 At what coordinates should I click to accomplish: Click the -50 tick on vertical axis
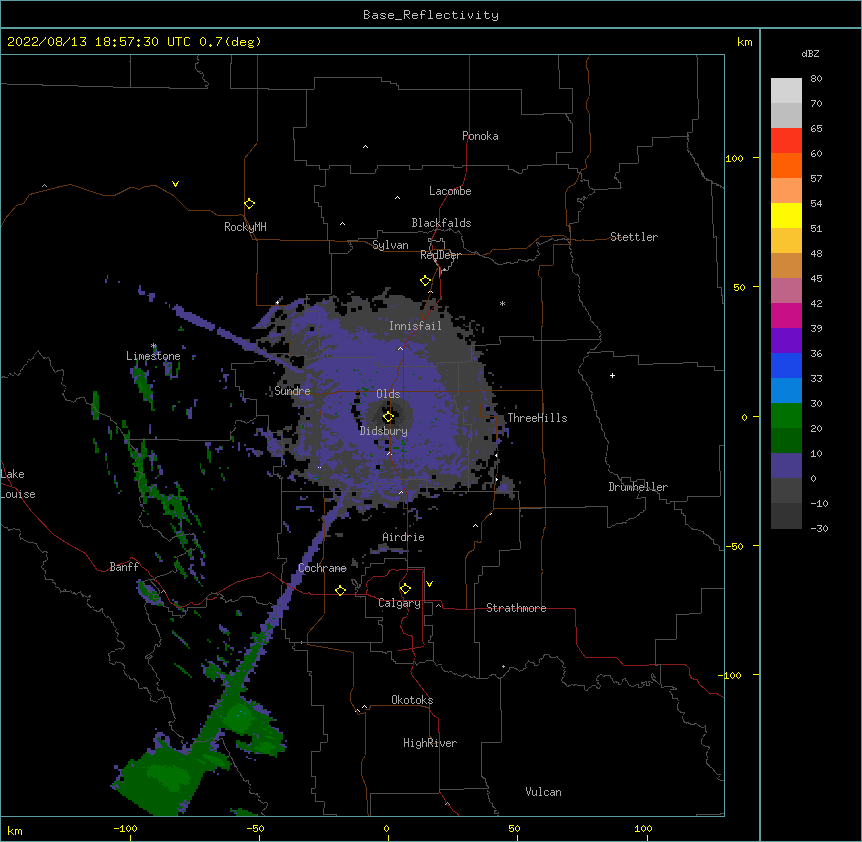pyautogui.click(x=734, y=546)
